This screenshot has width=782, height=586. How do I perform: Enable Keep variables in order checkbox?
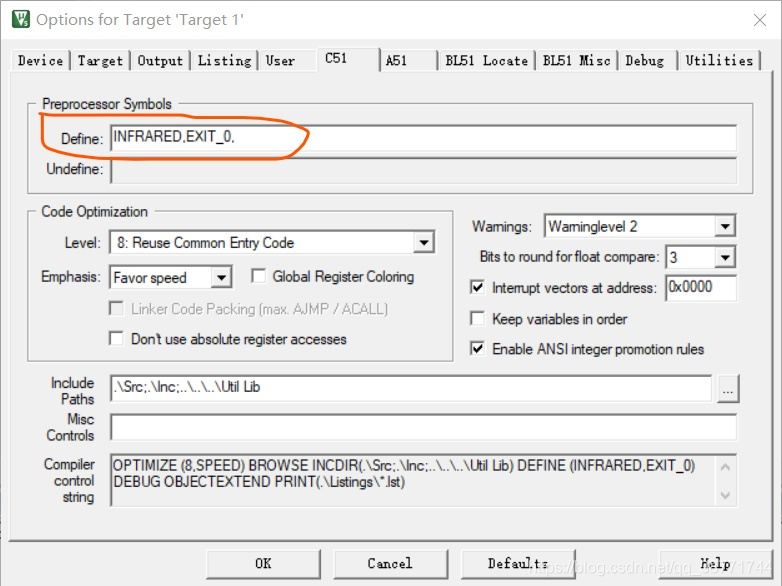(477, 319)
